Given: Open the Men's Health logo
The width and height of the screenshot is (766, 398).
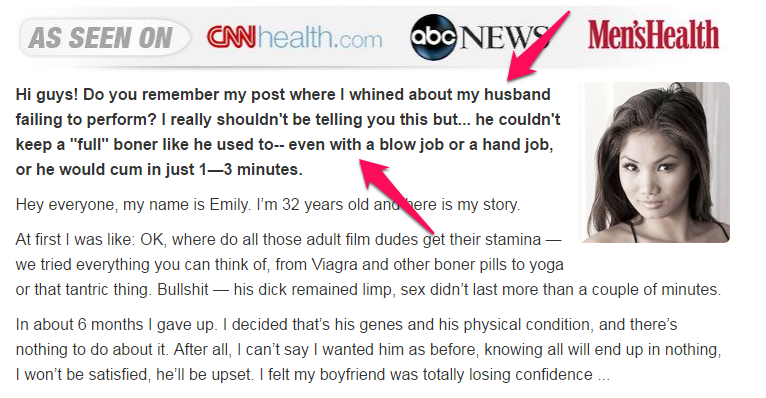Looking at the screenshot, I should (654, 35).
